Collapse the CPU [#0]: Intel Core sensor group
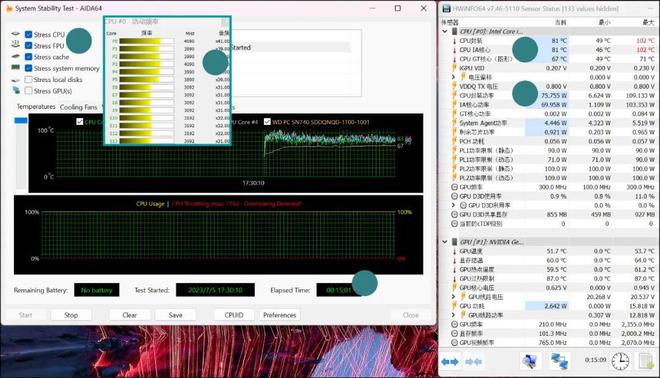 click(x=444, y=32)
